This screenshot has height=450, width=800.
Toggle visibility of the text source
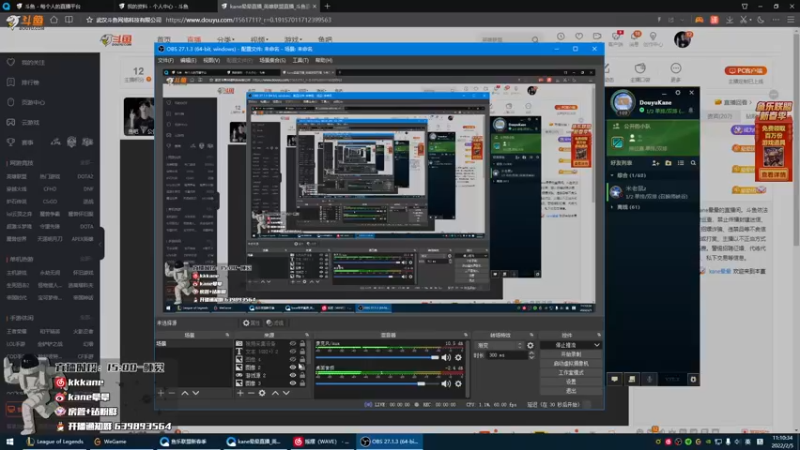point(292,352)
